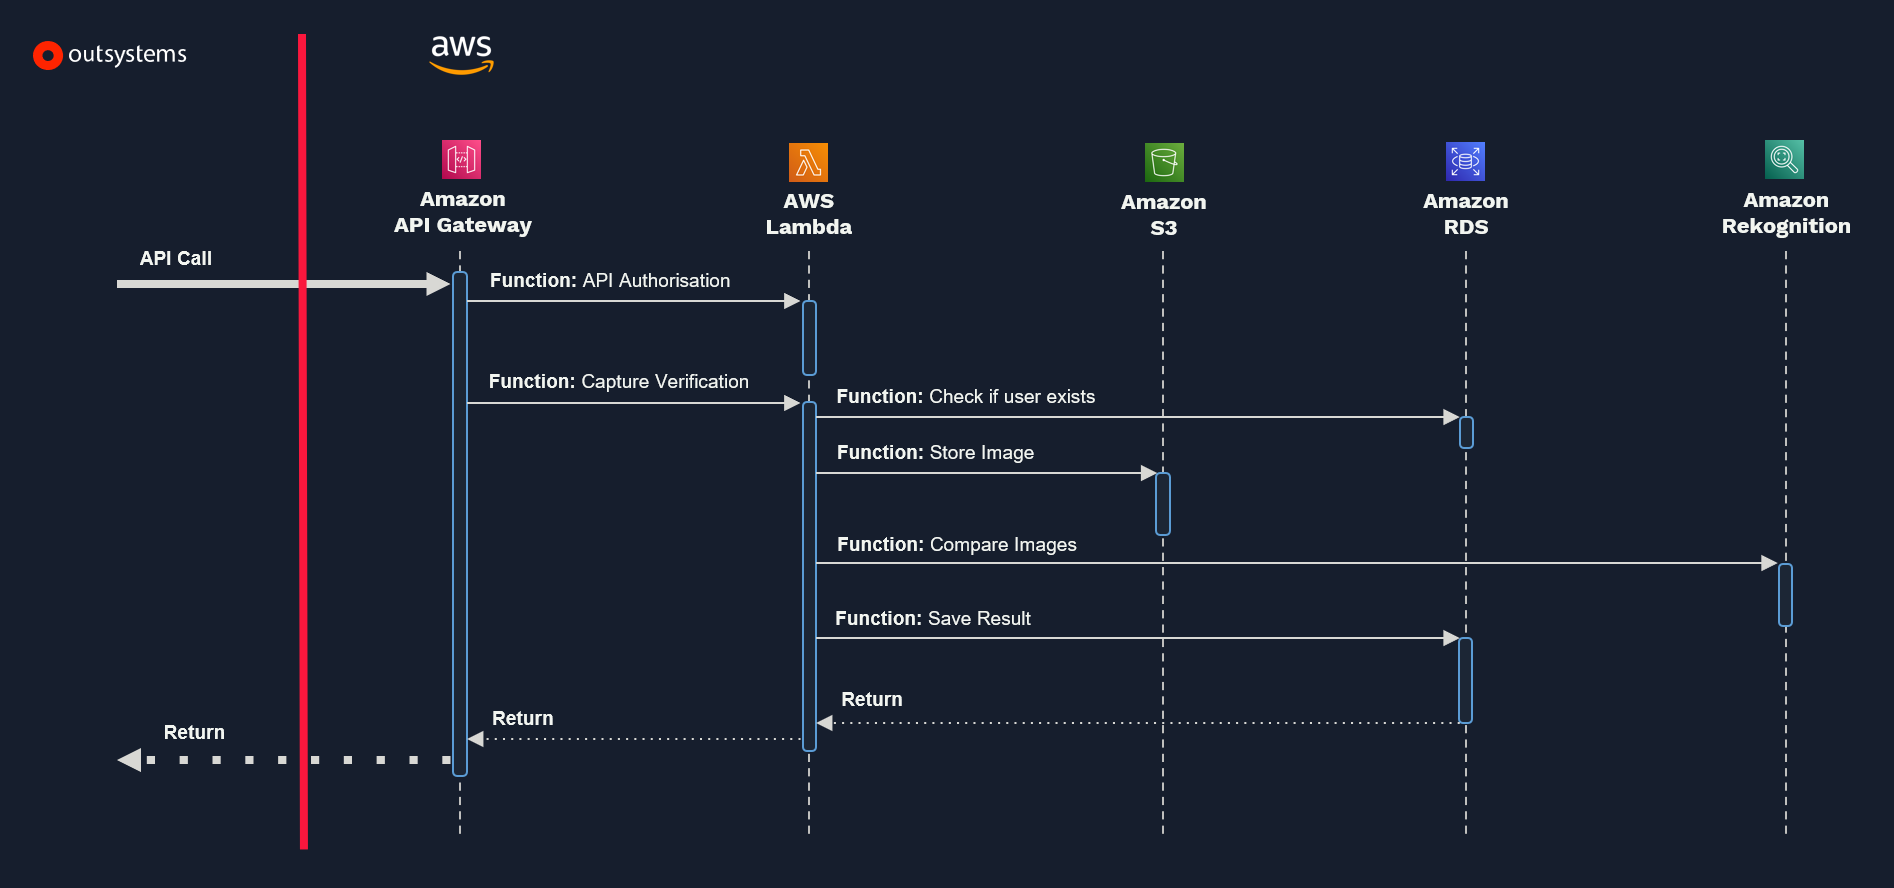Select the Amazon Rekognition icon
This screenshot has width=1894, height=888.
pyautogui.click(x=1785, y=159)
